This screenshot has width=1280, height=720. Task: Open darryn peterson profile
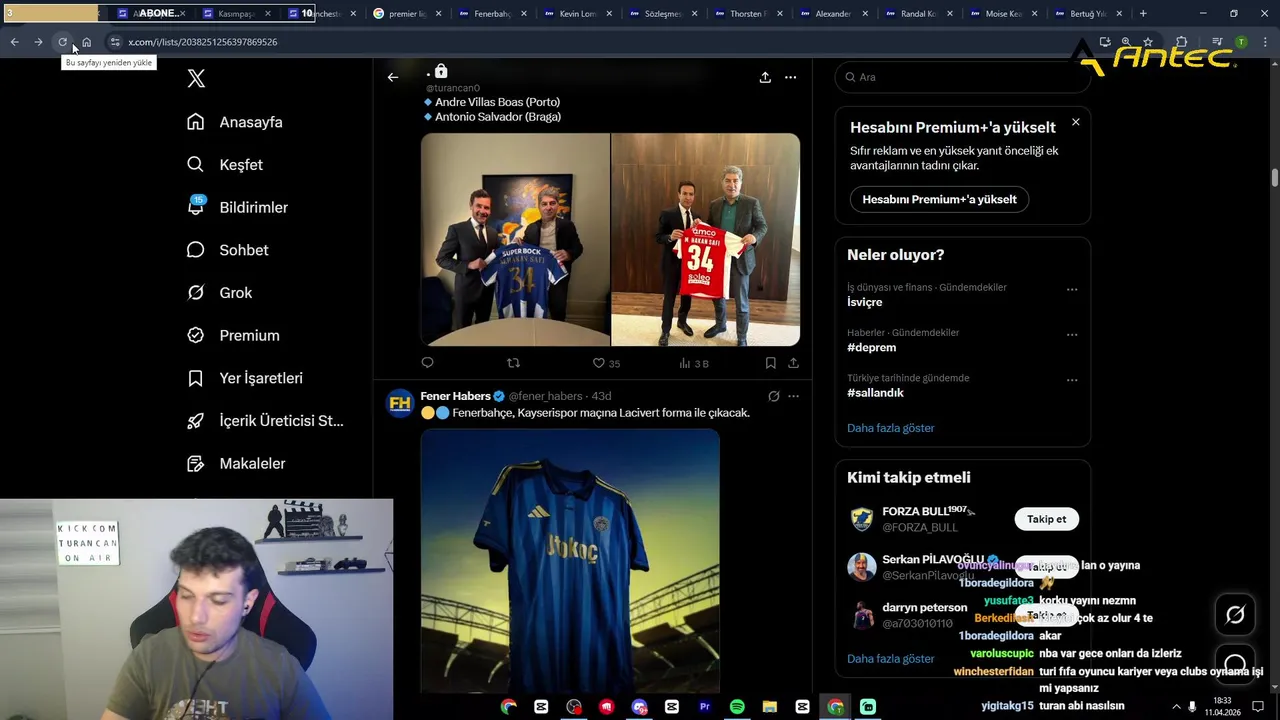pos(924,607)
